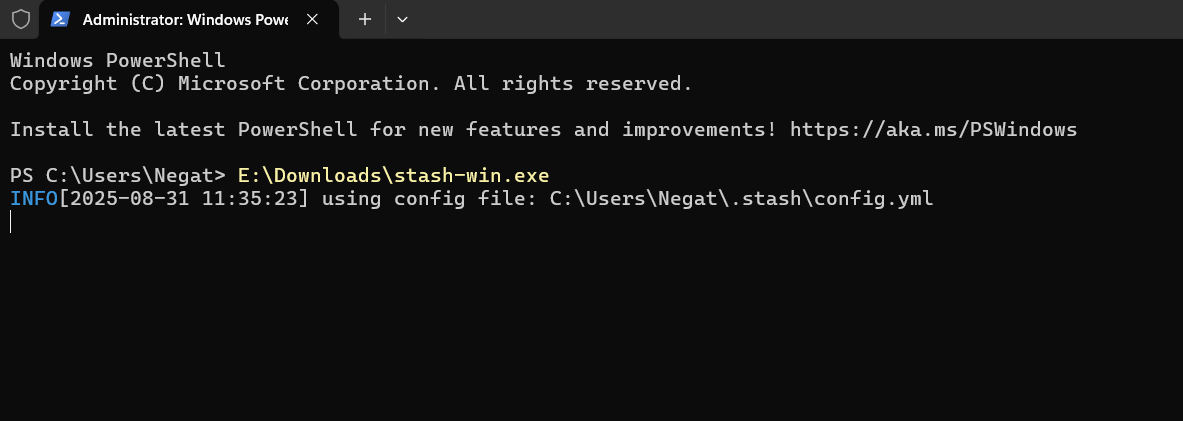This screenshot has height=421, width=1183.
Task: Click the blinking cursor line in terminal
Action: 11,222
